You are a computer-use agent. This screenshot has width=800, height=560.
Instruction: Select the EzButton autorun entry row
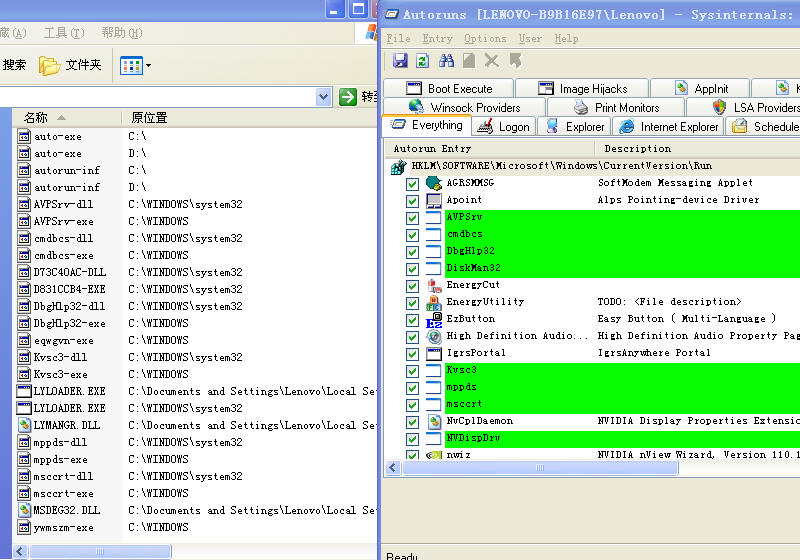(470, 319)
